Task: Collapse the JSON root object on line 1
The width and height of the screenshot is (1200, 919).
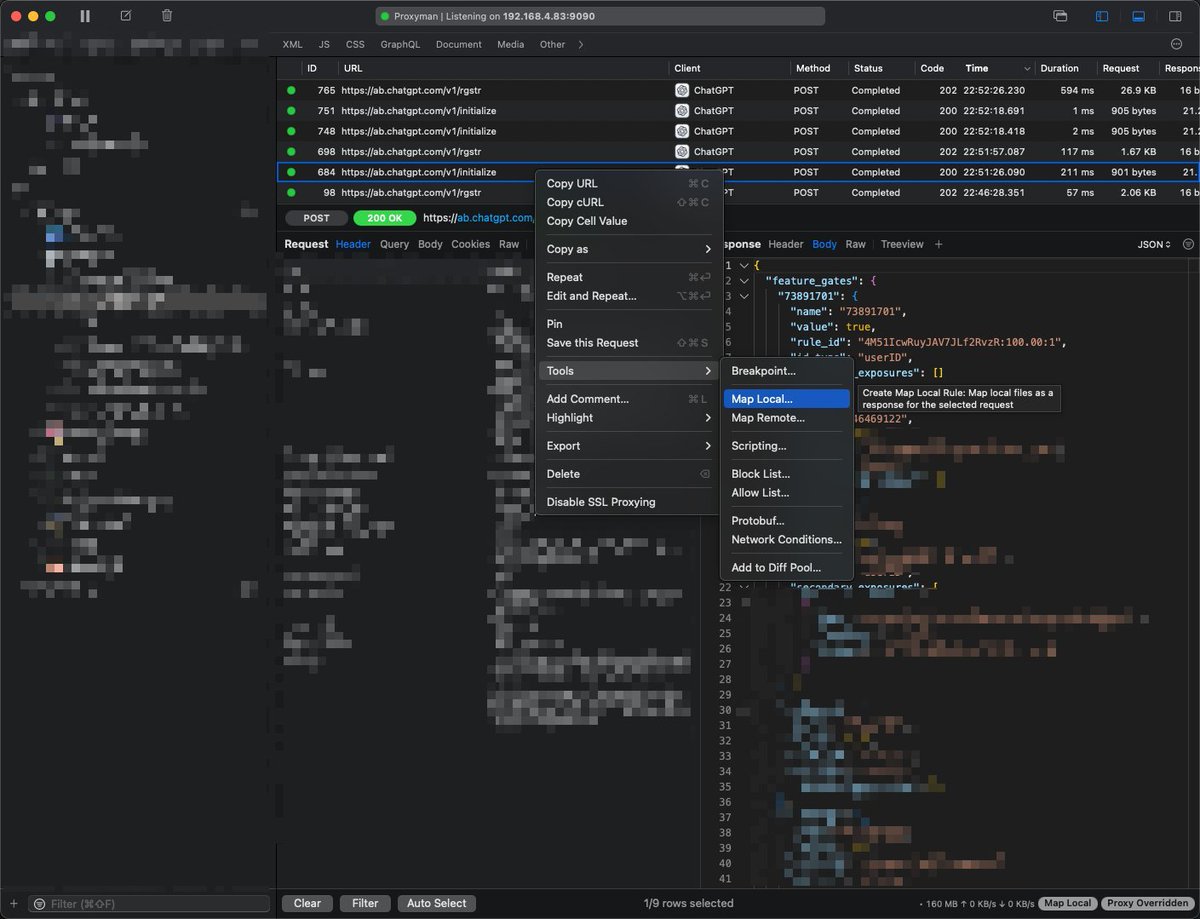Action: 743,265
